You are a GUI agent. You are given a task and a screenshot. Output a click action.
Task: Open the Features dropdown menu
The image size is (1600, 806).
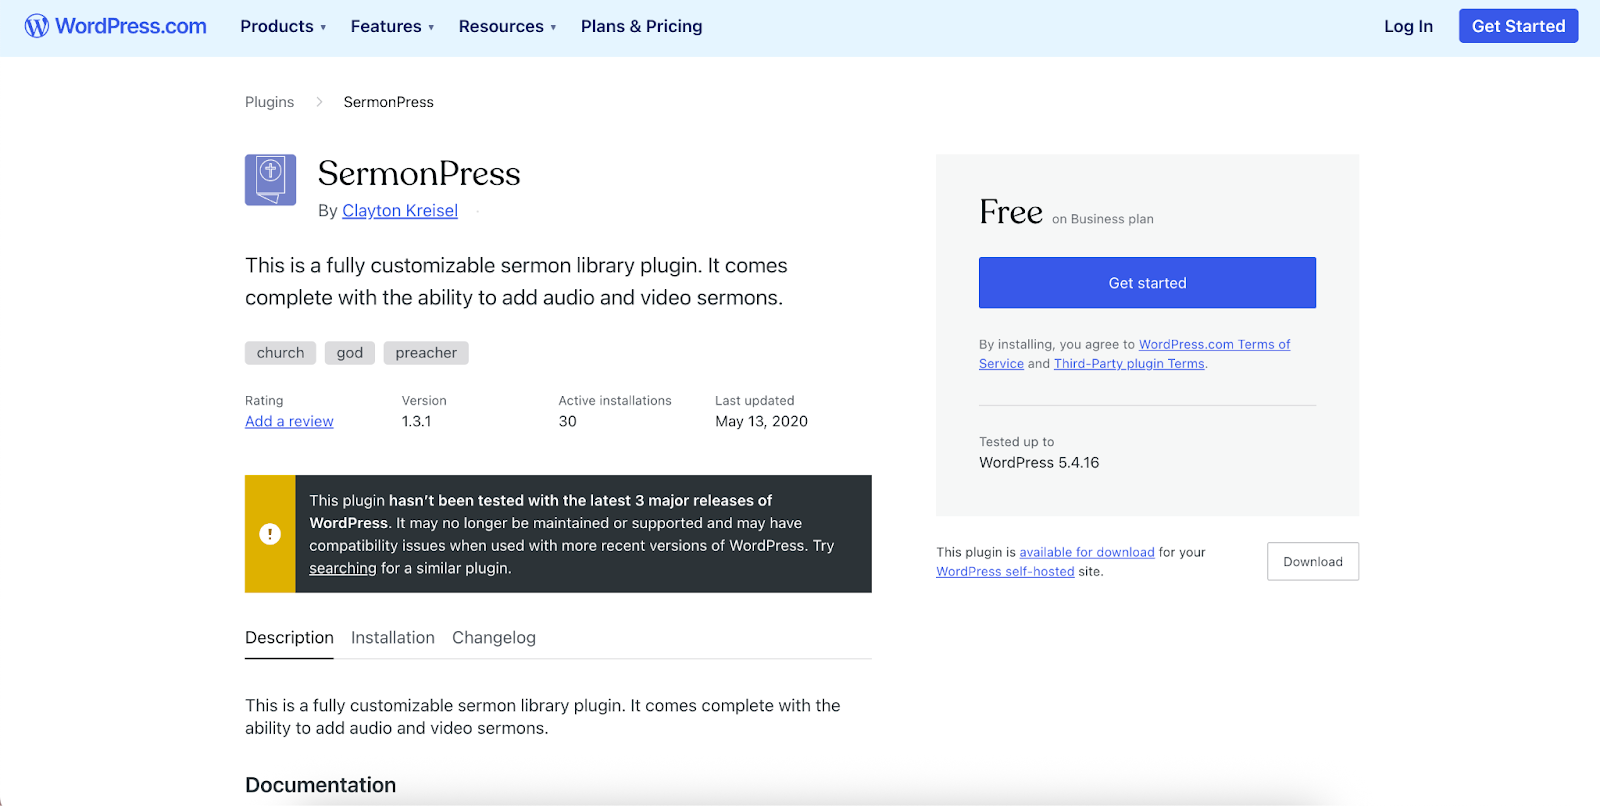pyautogui.click(x=392, y=27)
